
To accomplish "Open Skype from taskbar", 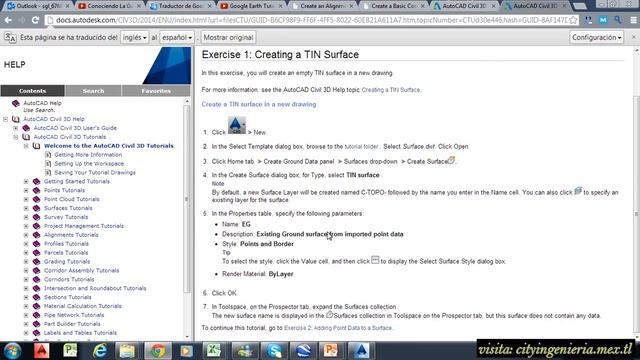I will (274, 351).
